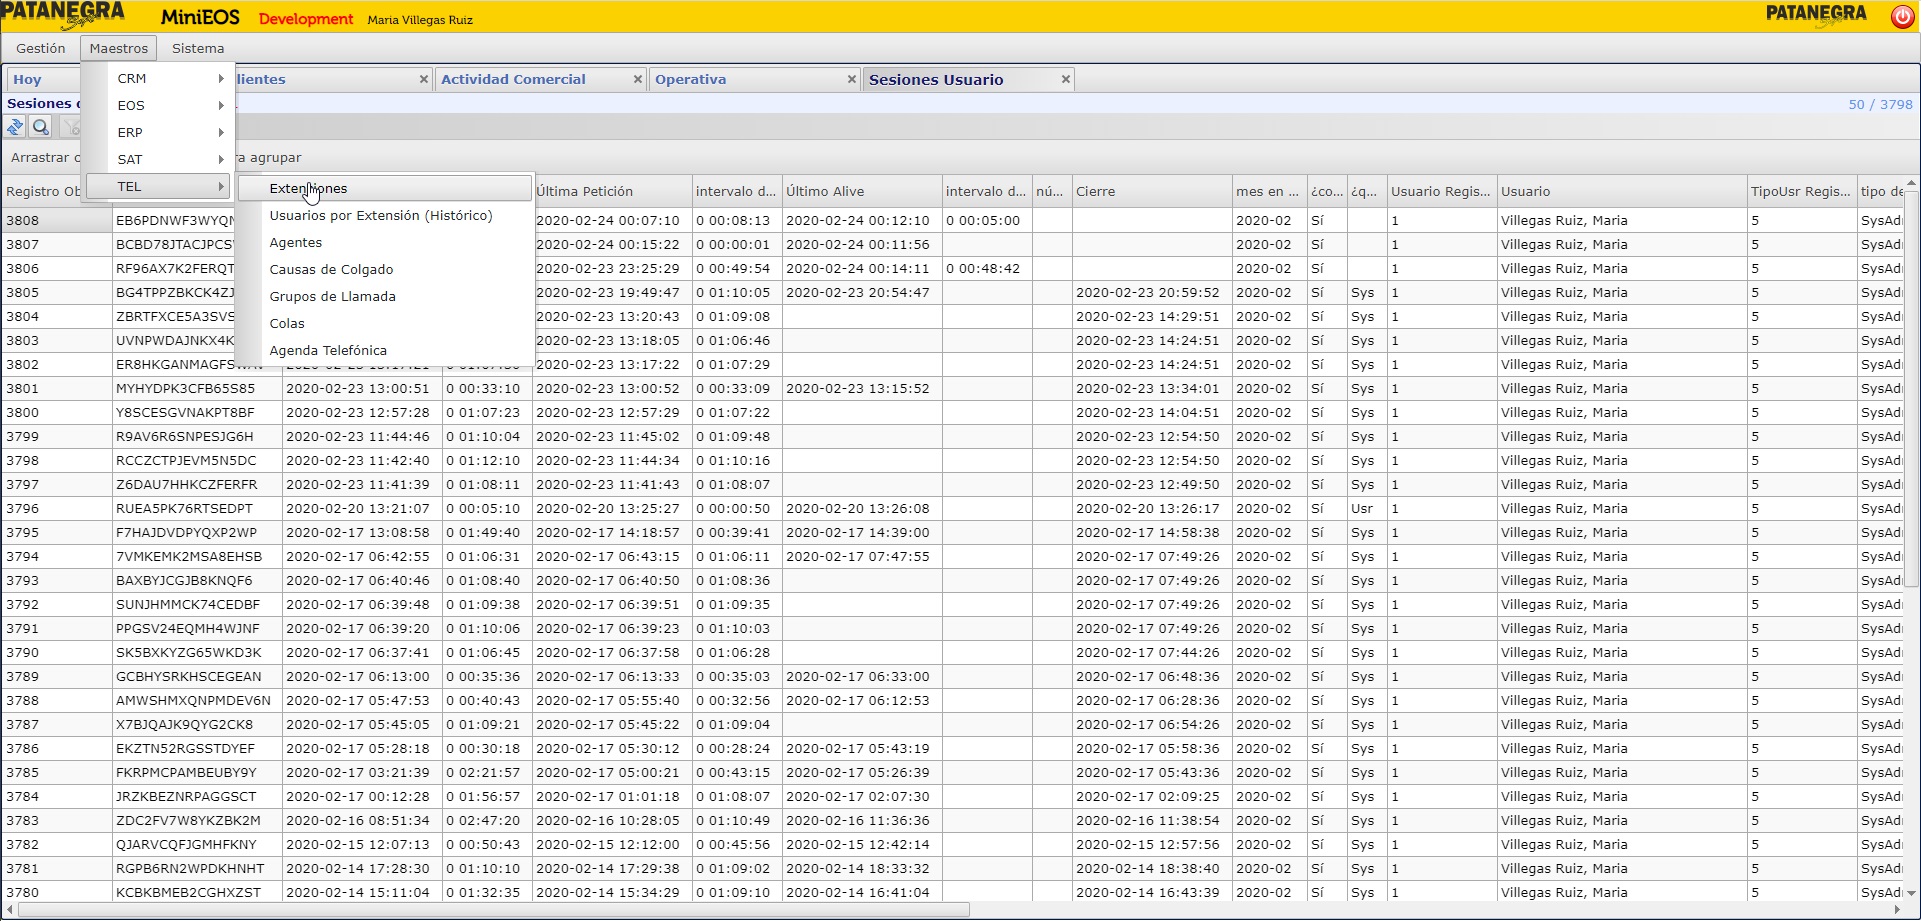The height and width of the screenshot is (921, 1921).
Task: Click the MiniEOS application title
Action: [200, 18]
